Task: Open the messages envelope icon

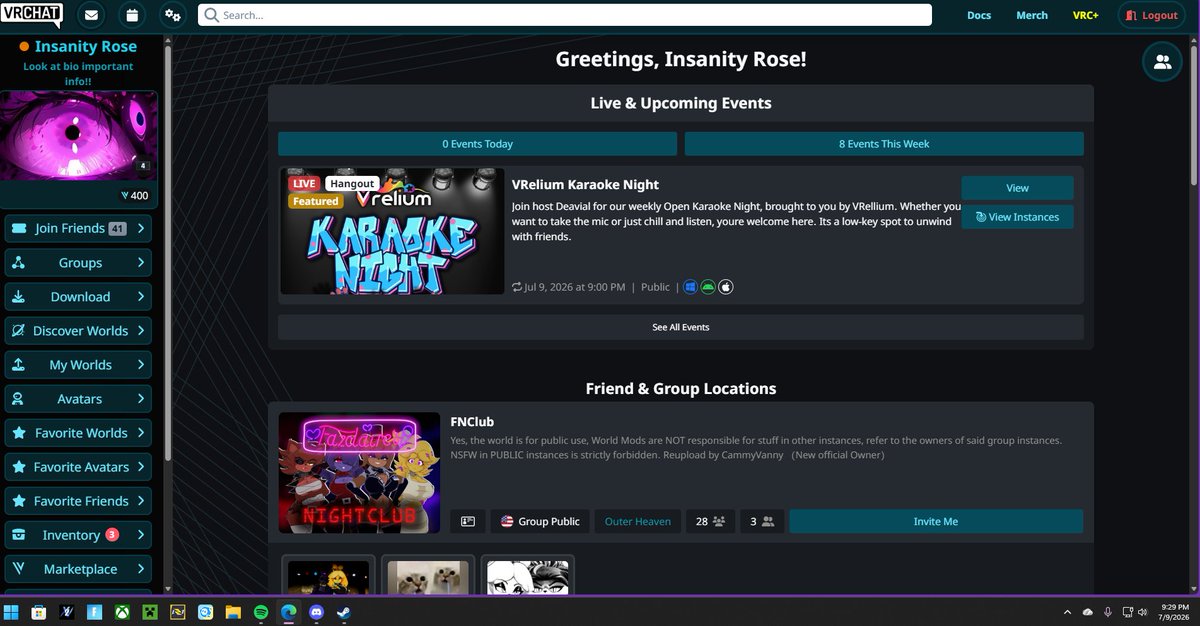Action: coord(92,15)
